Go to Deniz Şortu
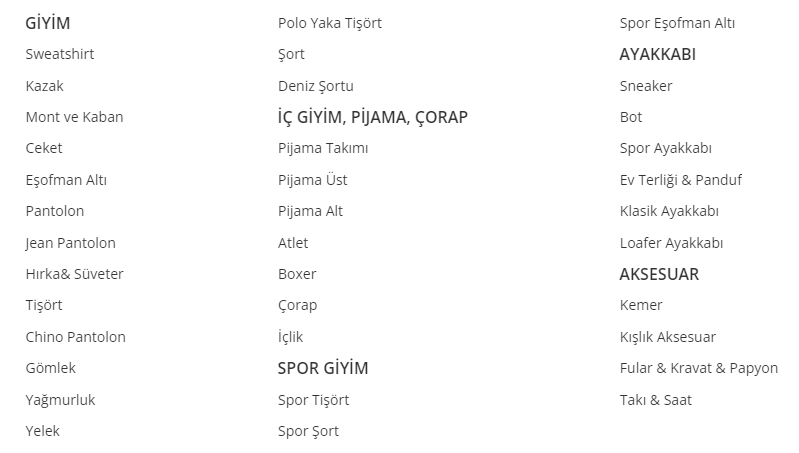Image resolution: width=799 pixels, height=453 pixels. pyautogui.click(x=316, y=86)
